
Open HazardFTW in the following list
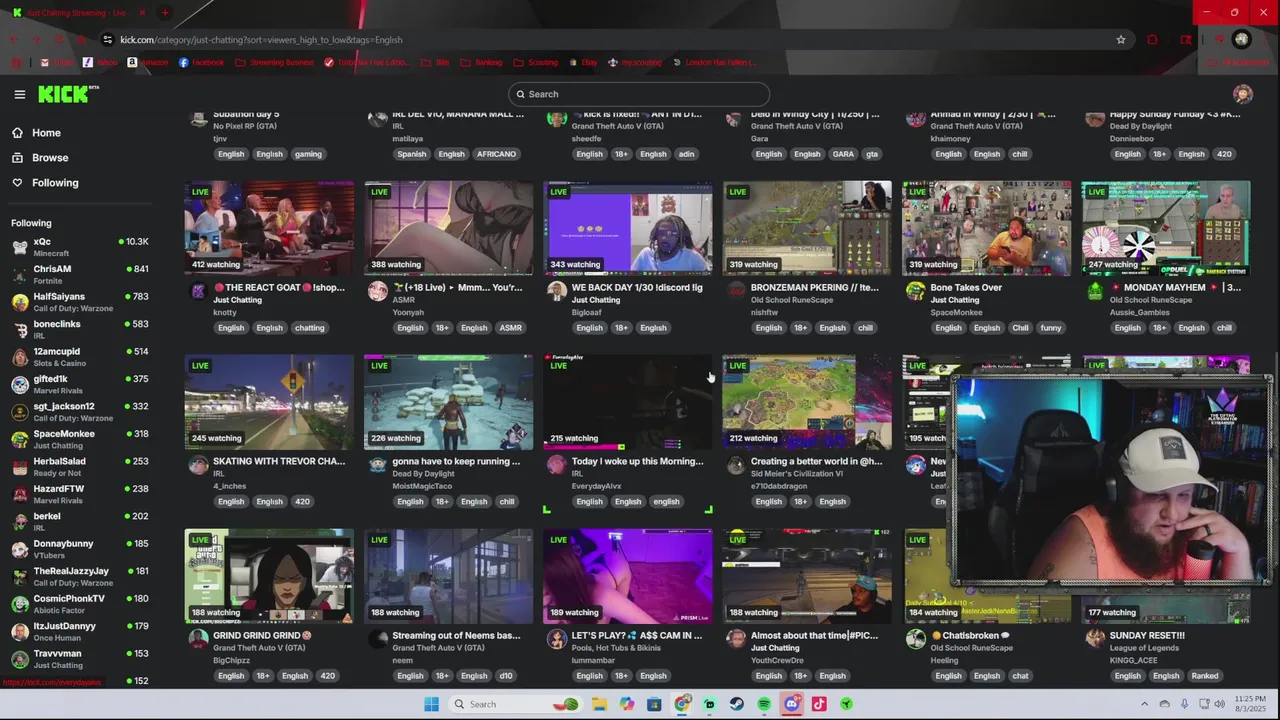coord(80,494)
